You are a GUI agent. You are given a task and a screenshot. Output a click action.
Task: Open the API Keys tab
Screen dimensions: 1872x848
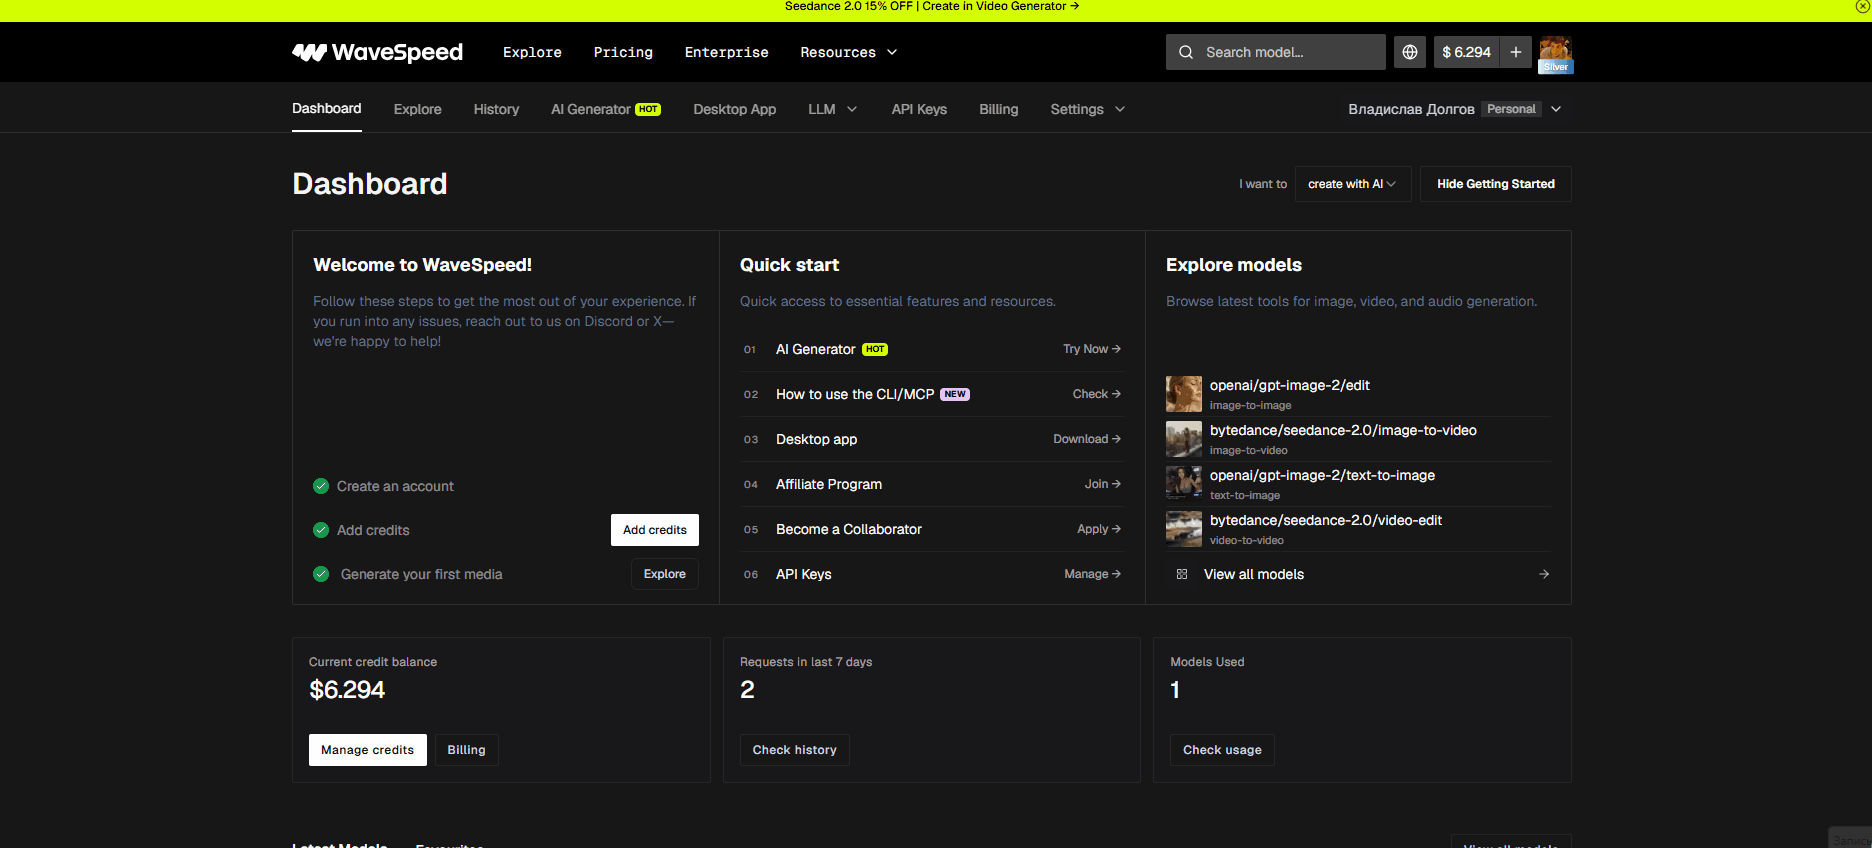[x=919, y=109]
